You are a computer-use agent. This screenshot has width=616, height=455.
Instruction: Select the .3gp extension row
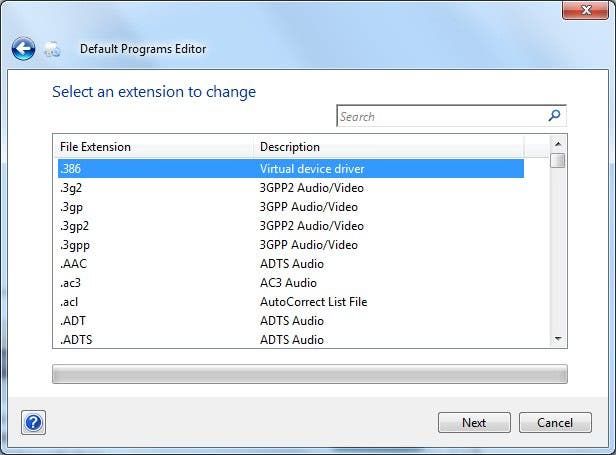(x=291, y=207)
